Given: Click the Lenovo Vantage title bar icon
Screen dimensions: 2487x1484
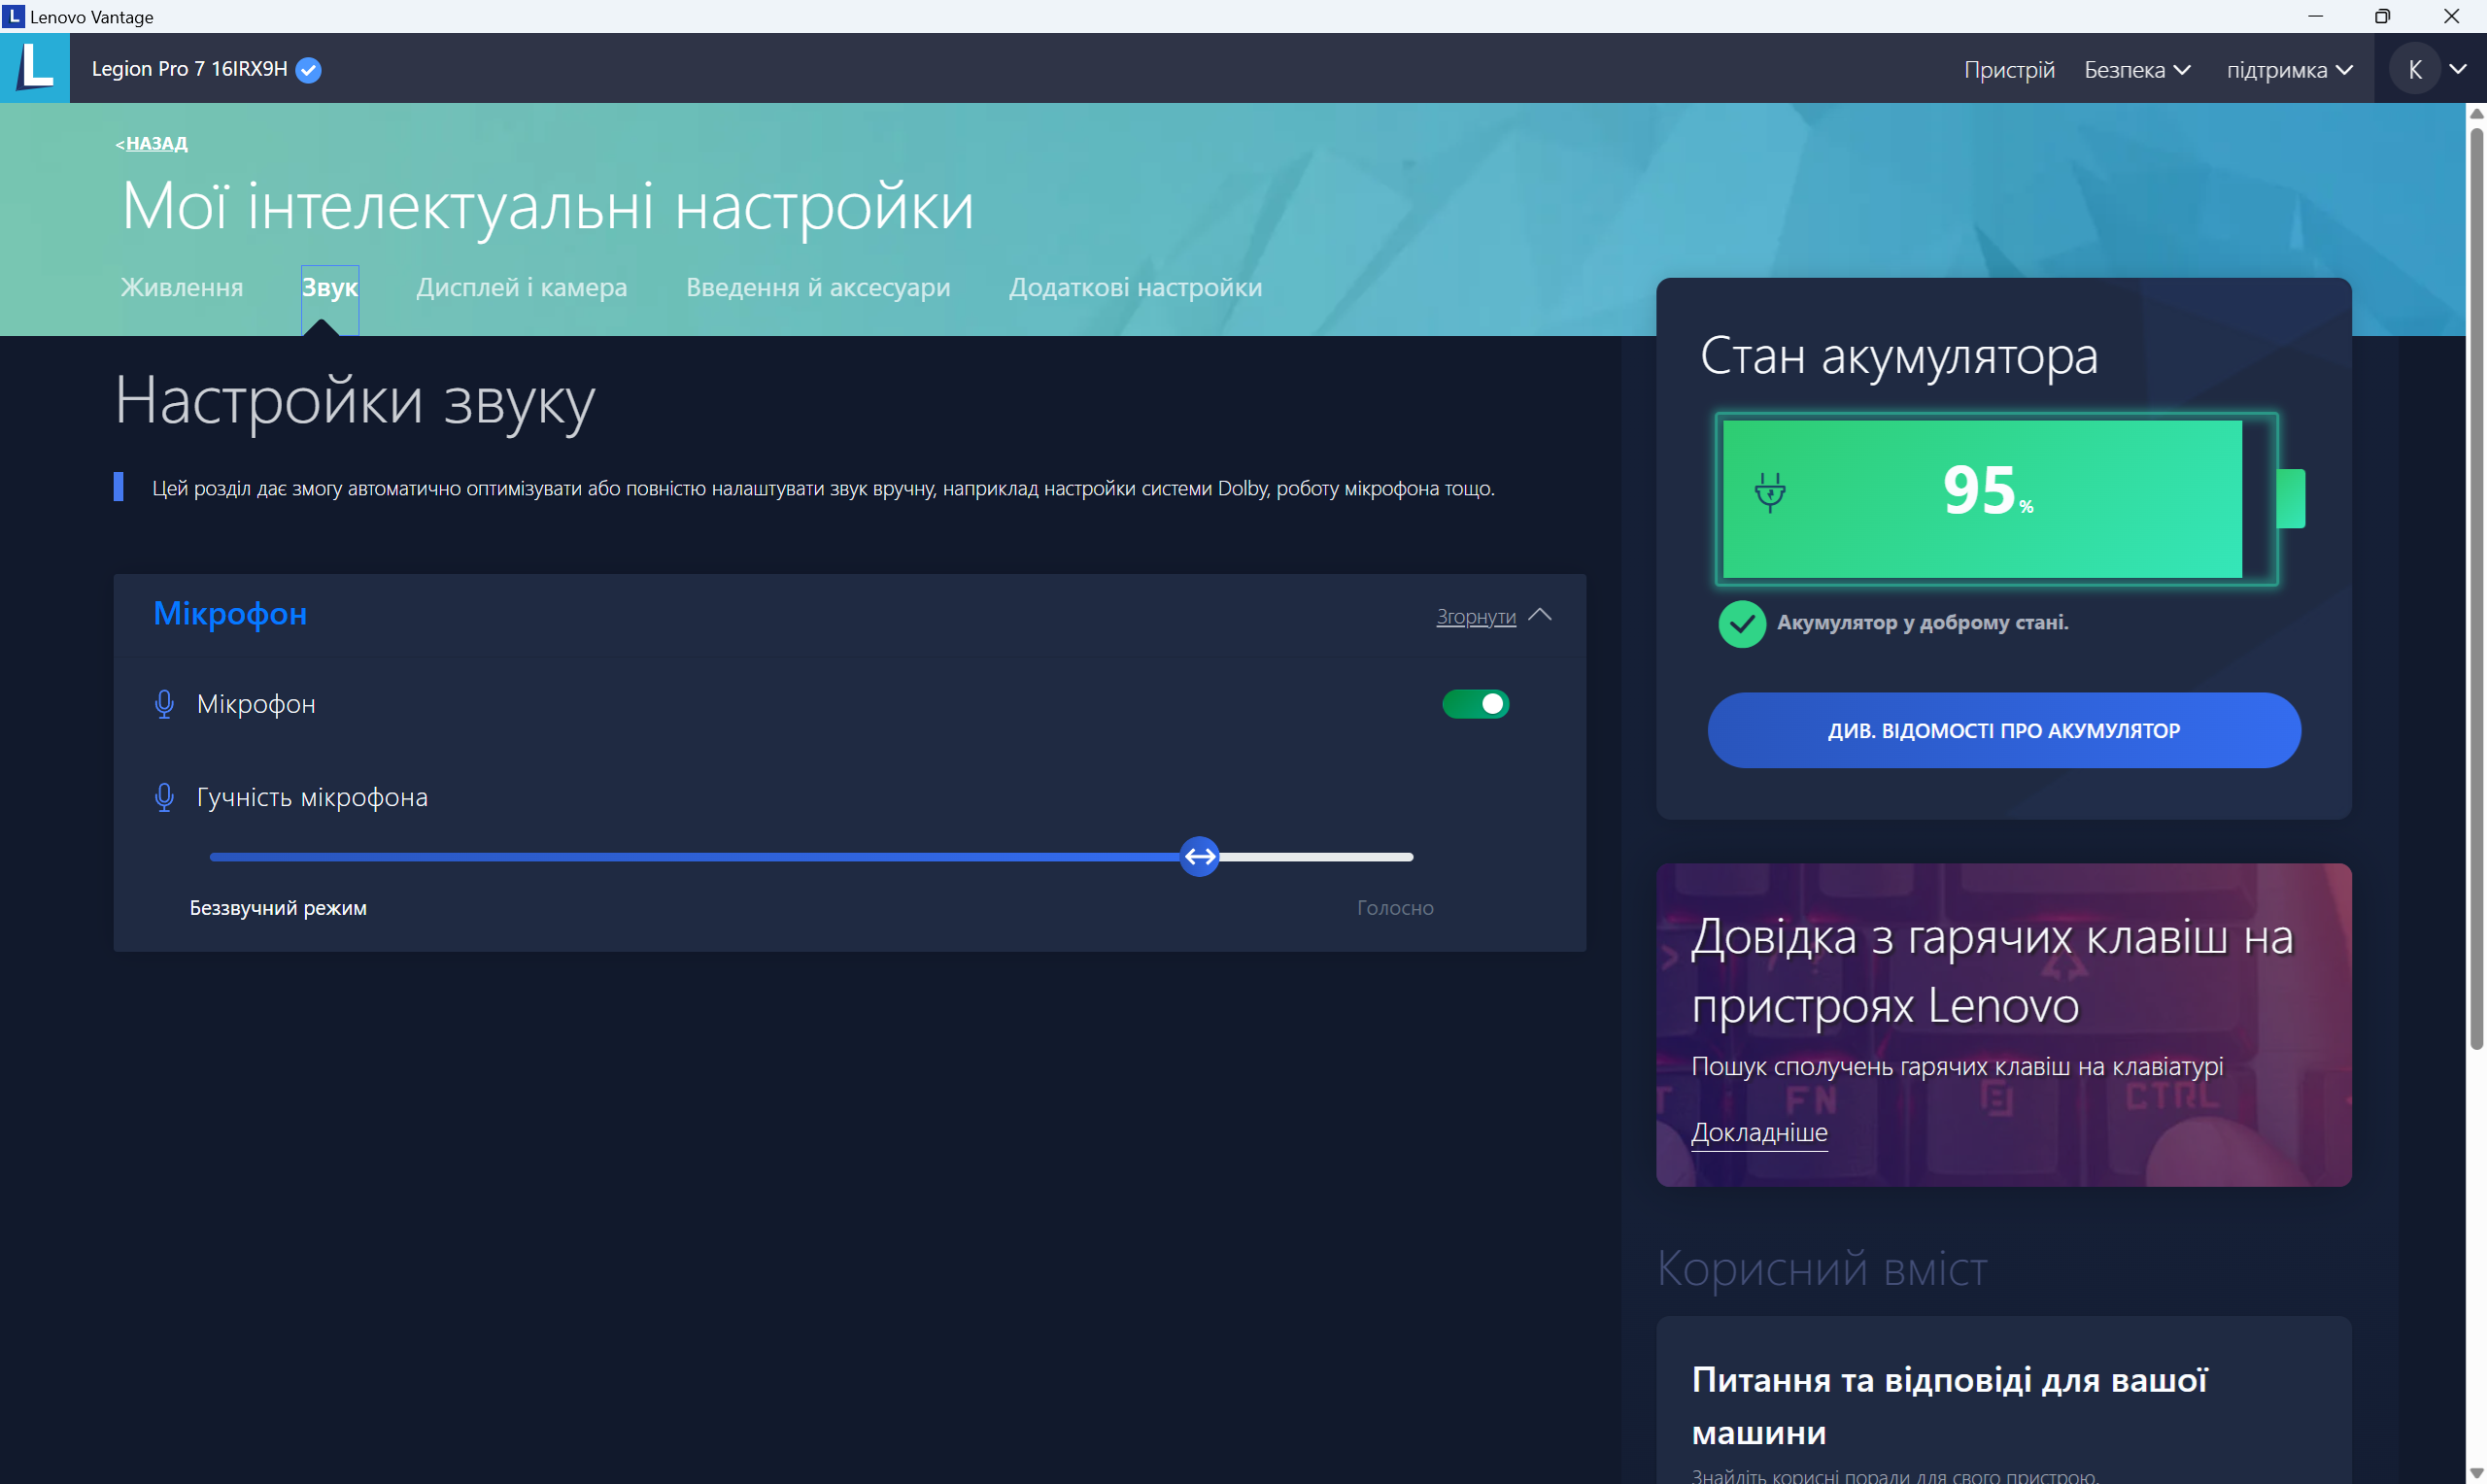Looking at the screenshot, I should tap(13, 16).
